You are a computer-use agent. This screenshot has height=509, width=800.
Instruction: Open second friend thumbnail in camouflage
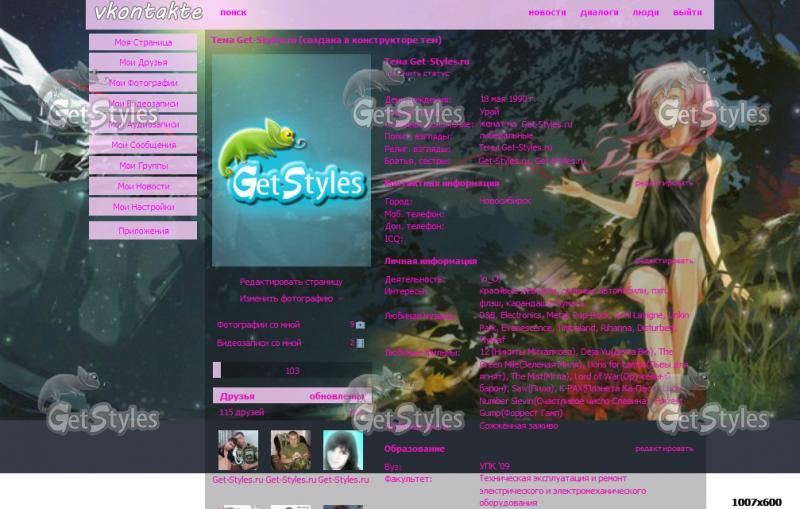tap(290, 450)
